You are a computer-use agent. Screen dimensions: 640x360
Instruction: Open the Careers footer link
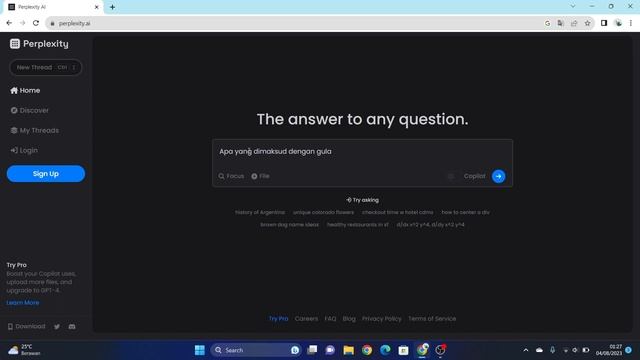306,318
